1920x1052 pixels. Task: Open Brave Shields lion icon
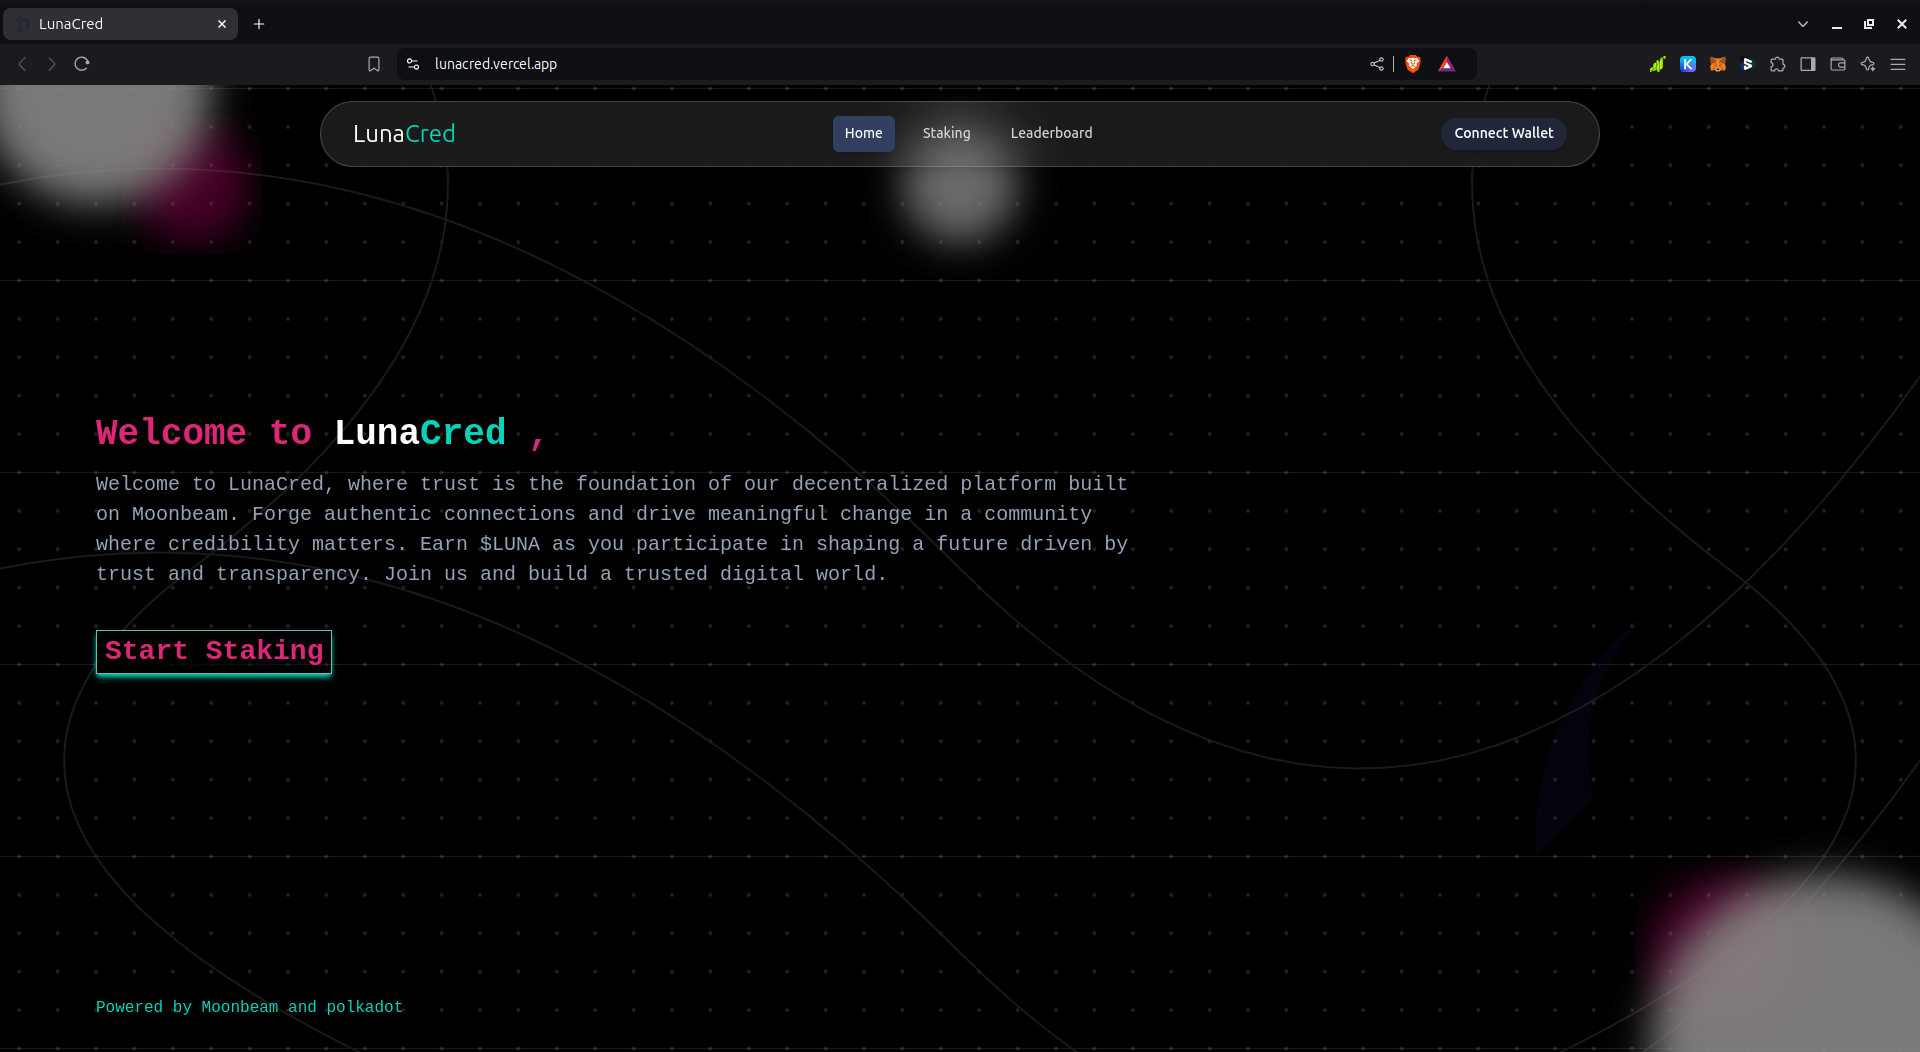[x=1413, y=64]
